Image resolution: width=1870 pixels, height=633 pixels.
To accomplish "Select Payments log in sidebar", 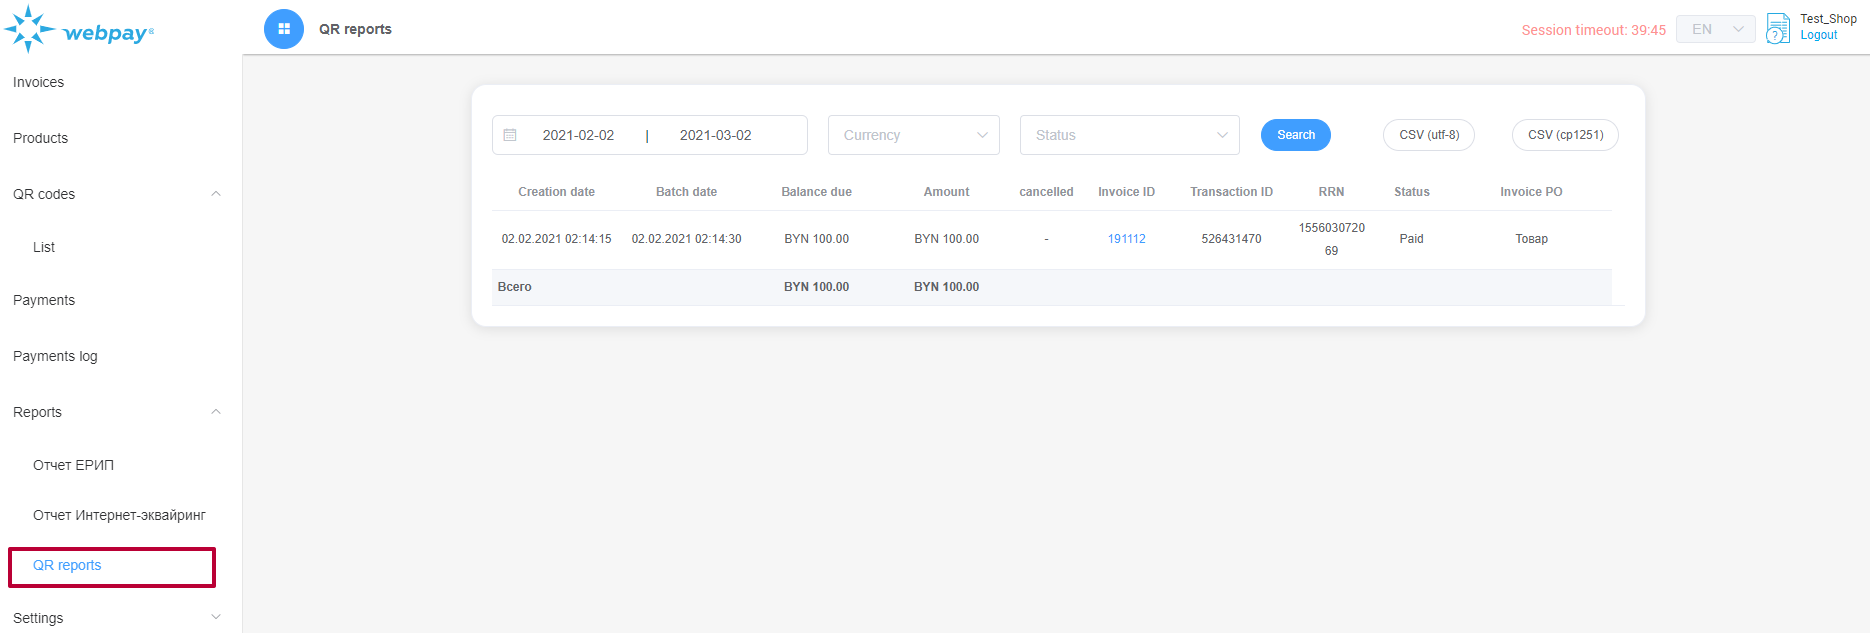I will pos(55,356).
